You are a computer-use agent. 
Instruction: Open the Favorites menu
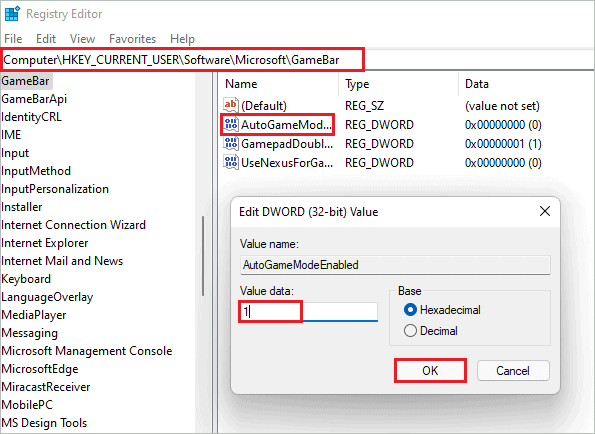pyautogui.click(x=132, y=39)
